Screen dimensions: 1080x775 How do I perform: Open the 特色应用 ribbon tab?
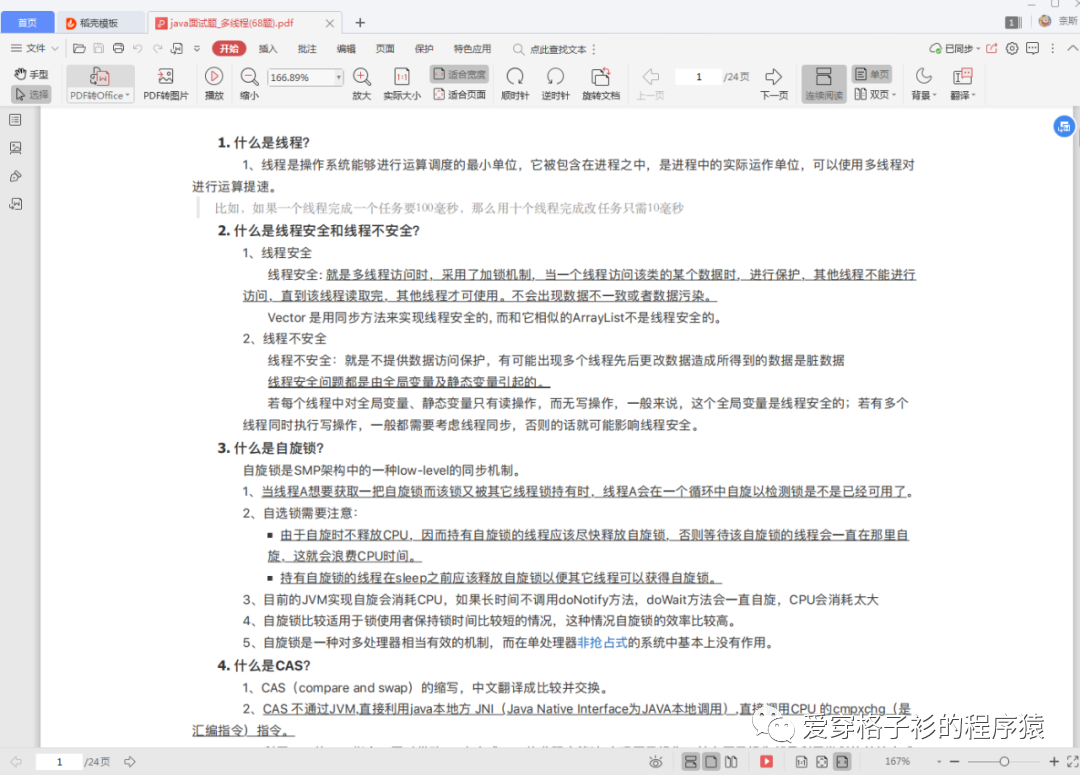(472, 49)
